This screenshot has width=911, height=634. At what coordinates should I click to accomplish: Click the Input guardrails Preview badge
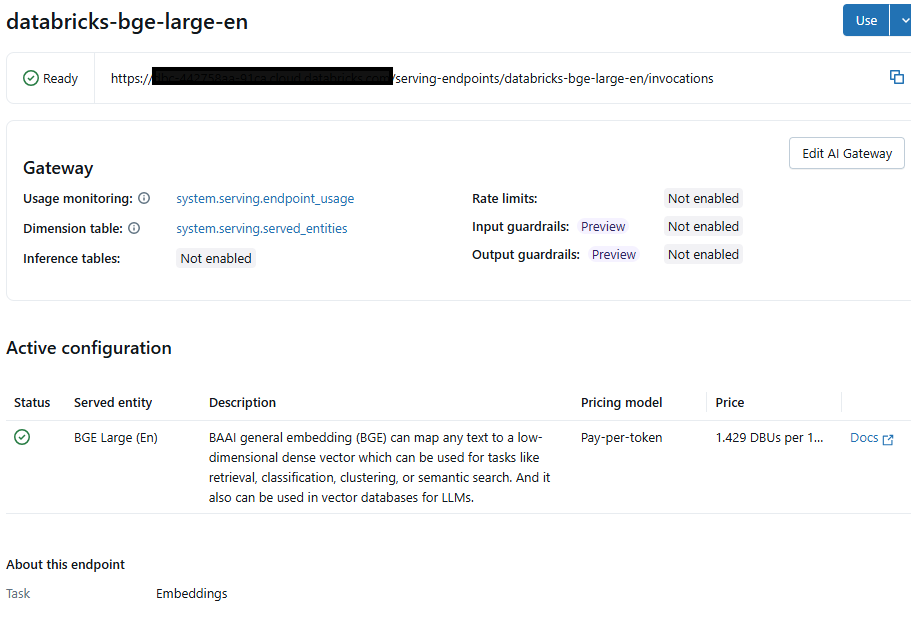pos(603,227)
